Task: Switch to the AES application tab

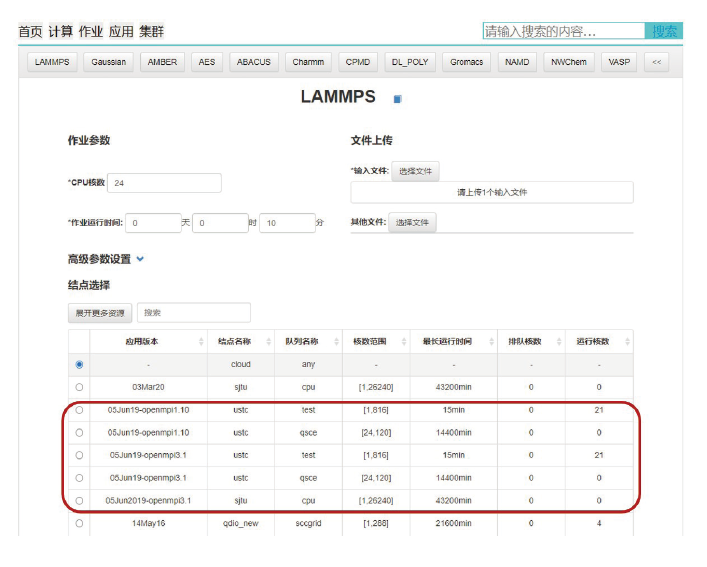Action: click(207, 62)
